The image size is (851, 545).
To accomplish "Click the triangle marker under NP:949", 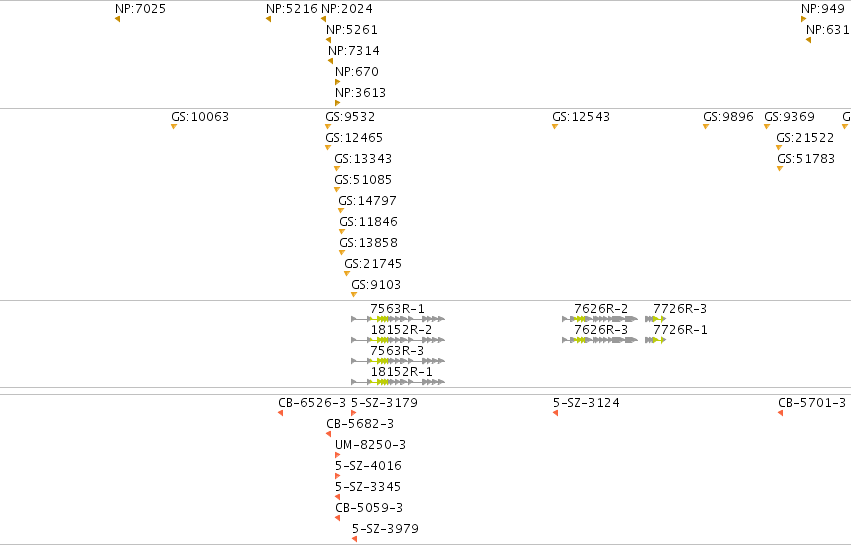I will [x=803, y=20].
